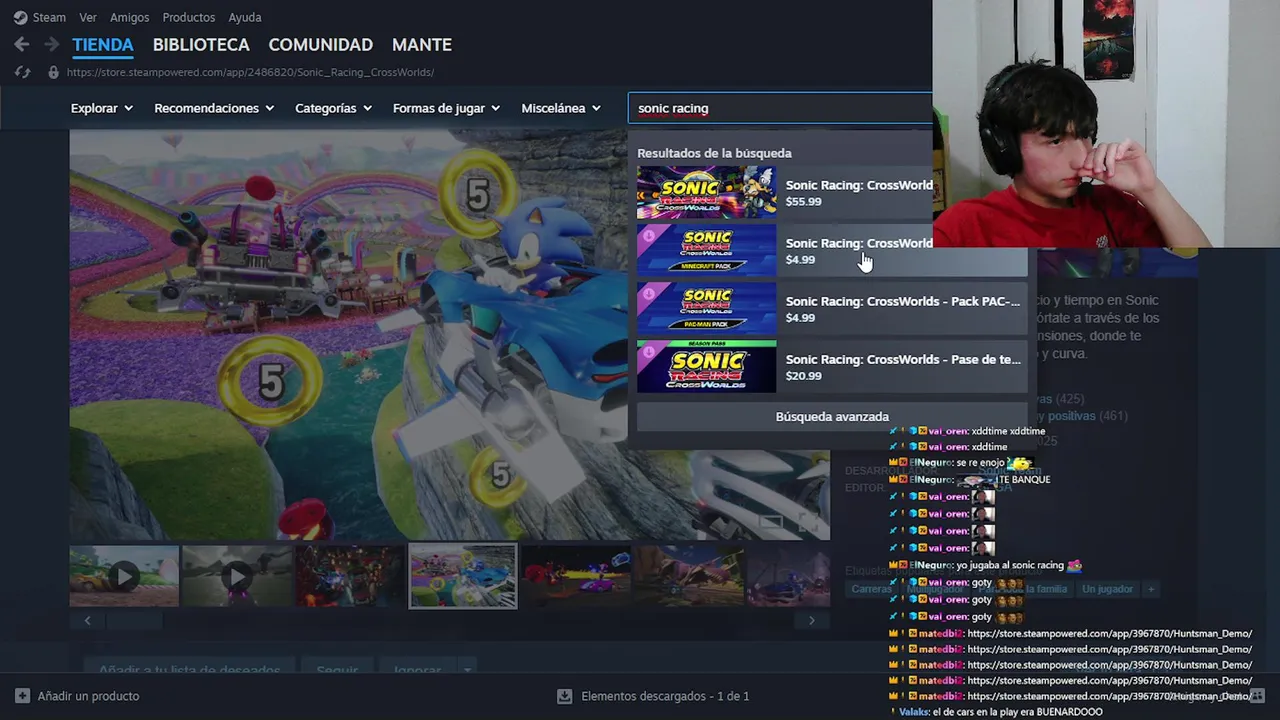This screenshot has height=720, width=1280.
Task: Select the fifth thumbnail with purple car
Action: [x=576, y=576]
